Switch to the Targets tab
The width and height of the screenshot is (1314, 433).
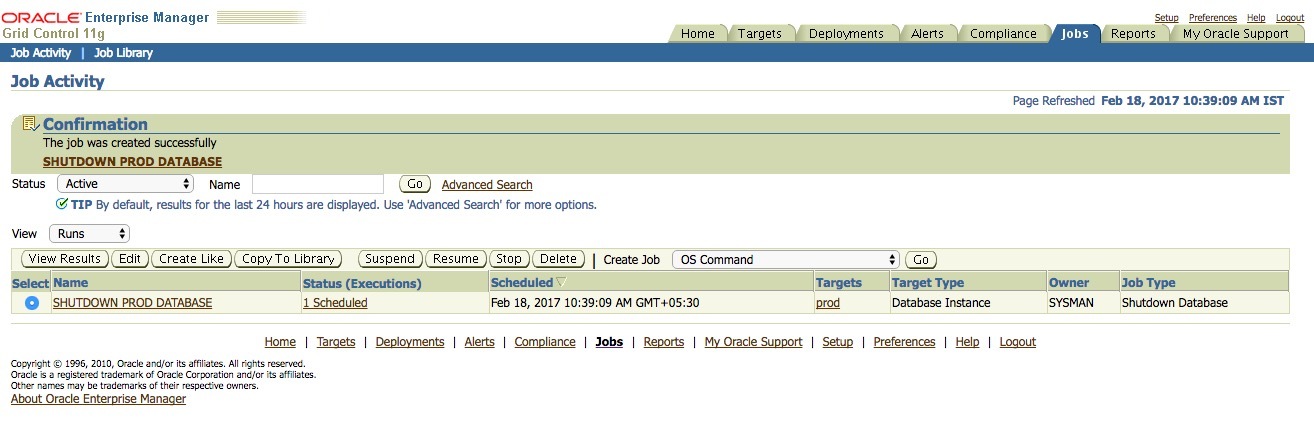(x=760, y=33)
